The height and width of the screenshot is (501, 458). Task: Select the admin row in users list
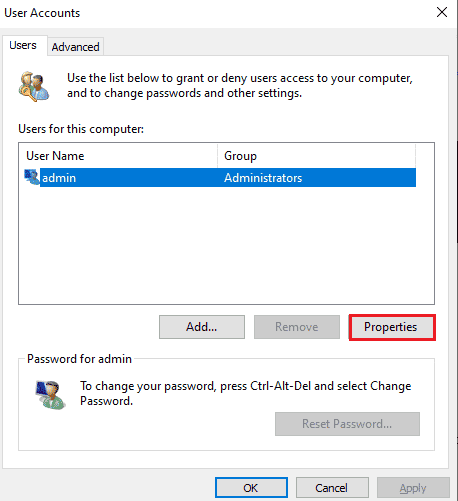[x=220, y=177]
